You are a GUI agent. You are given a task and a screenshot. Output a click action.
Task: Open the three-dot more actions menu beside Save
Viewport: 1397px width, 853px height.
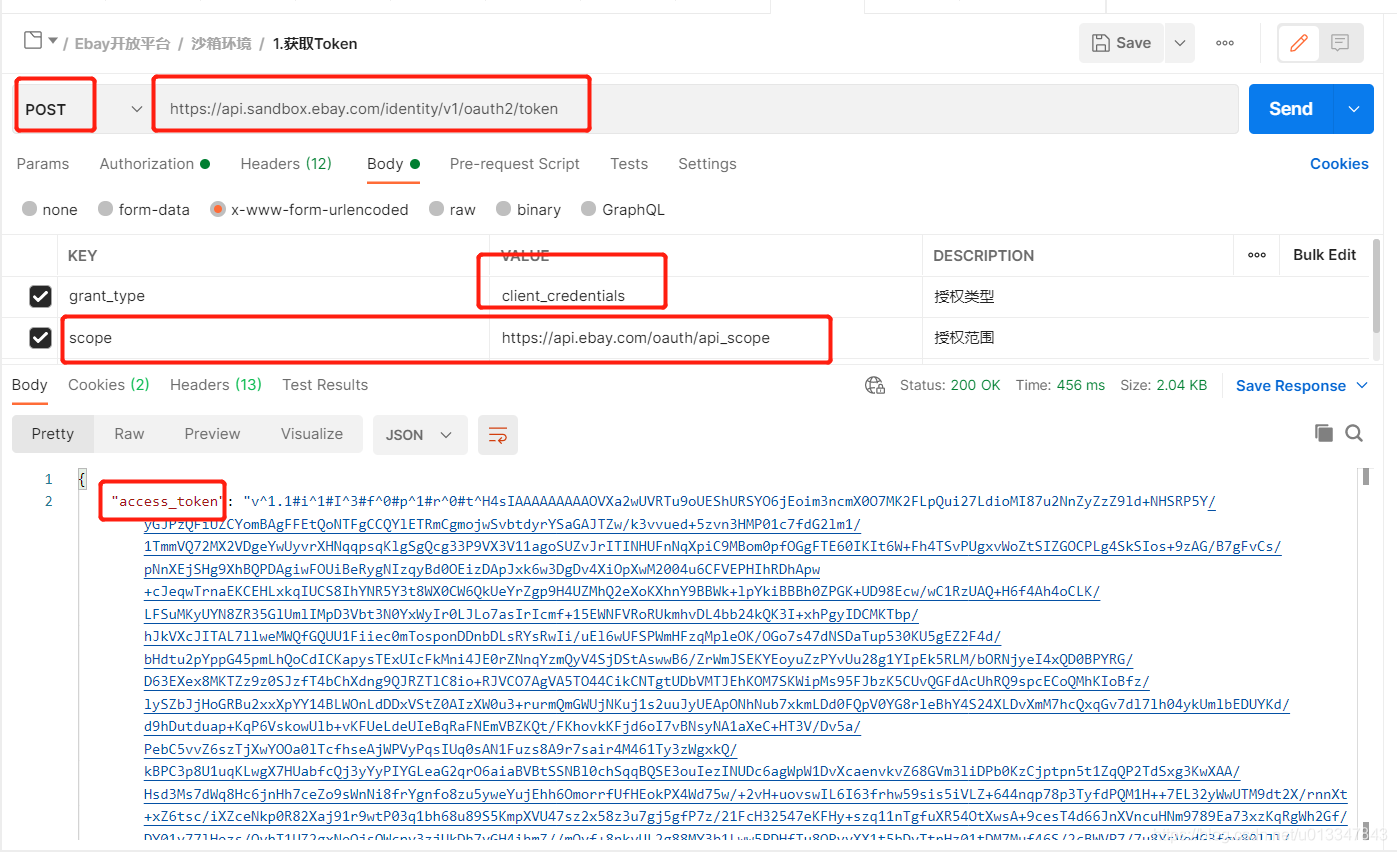point(1225,43)
